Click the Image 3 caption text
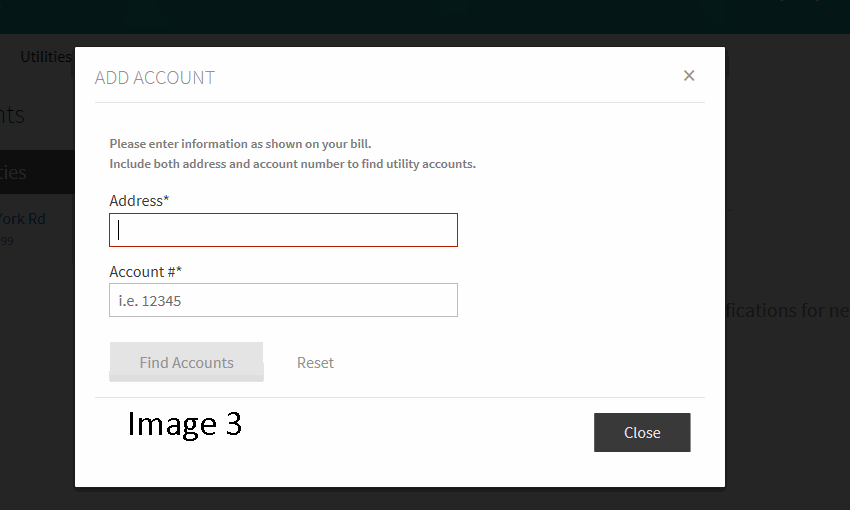Viewport: 850px width, 510px height. [184, 424]
